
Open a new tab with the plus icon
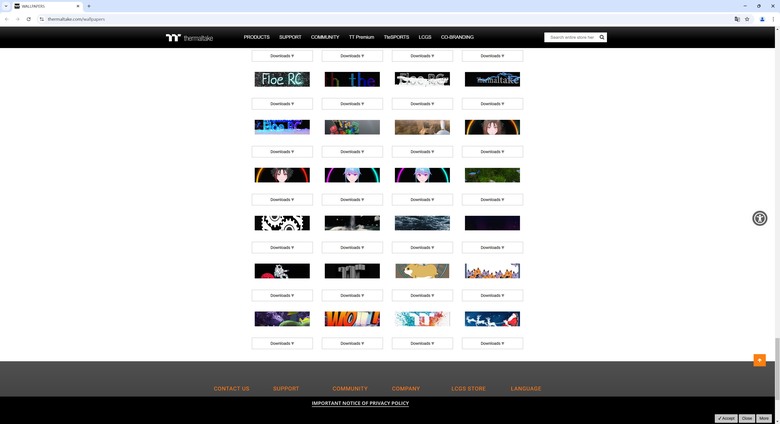coord(89,6)
